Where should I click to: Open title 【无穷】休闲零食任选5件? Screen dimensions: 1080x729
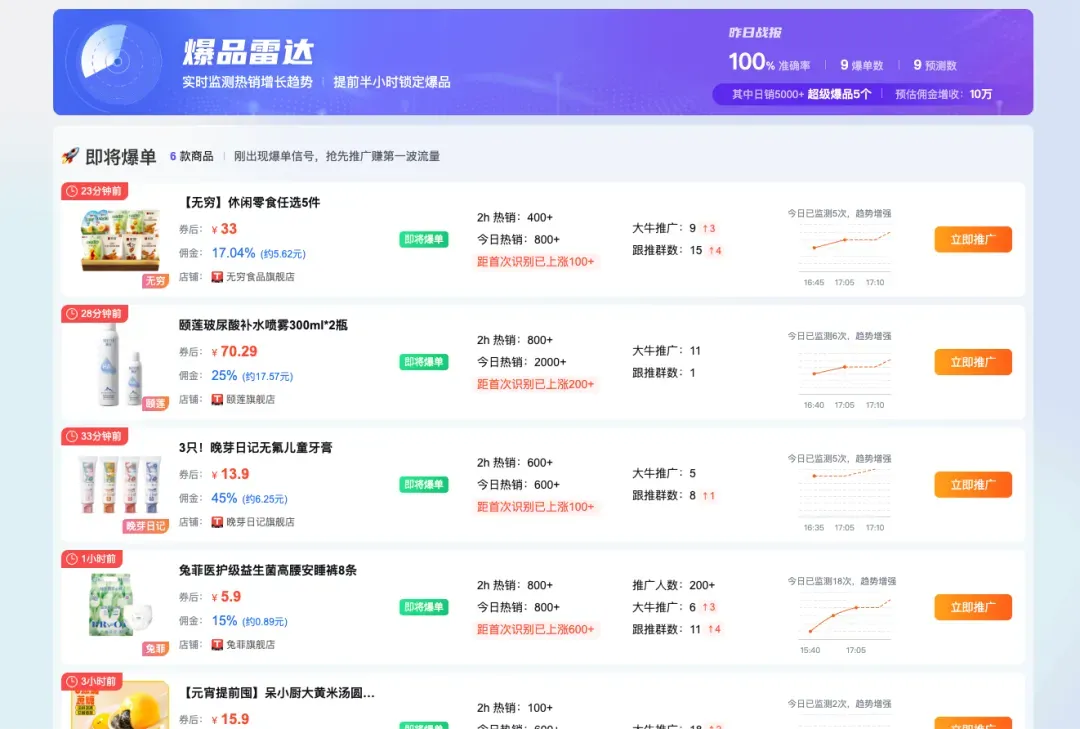250,203
